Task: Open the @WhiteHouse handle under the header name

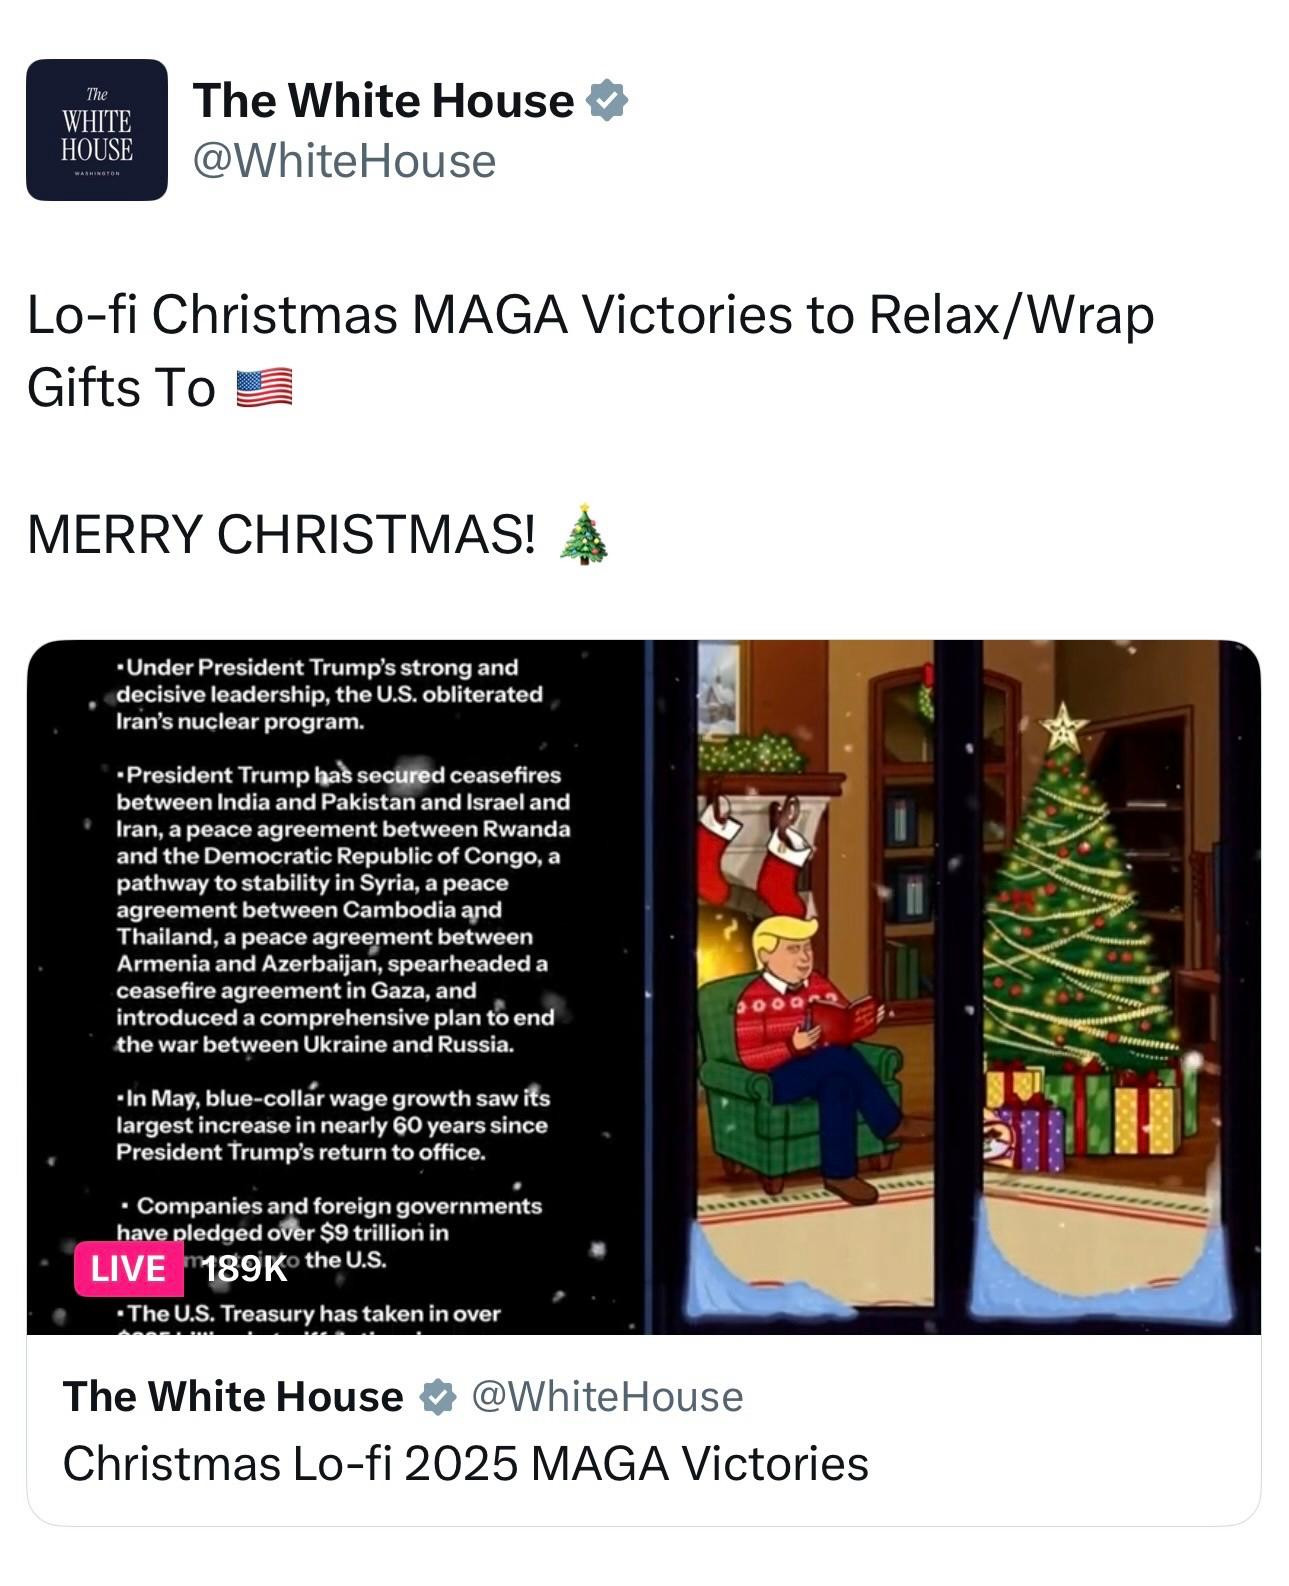Action: pos(344,161)
